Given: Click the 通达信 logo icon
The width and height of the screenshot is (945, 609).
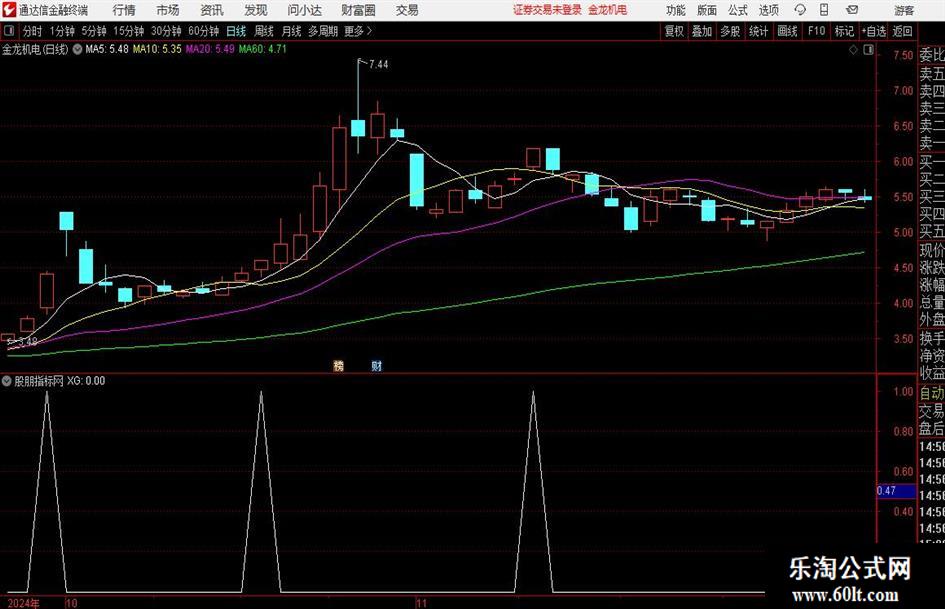Looking at the screenshot, I should pos(8,10).
